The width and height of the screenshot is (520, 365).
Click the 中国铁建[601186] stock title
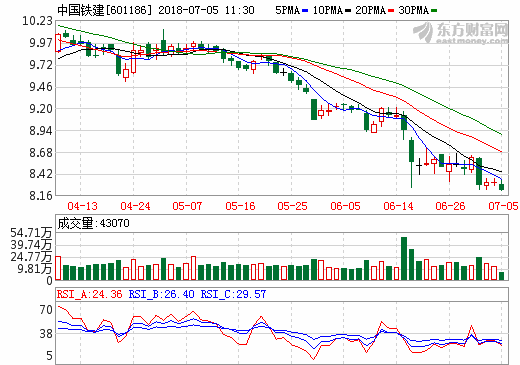(104, 10)
